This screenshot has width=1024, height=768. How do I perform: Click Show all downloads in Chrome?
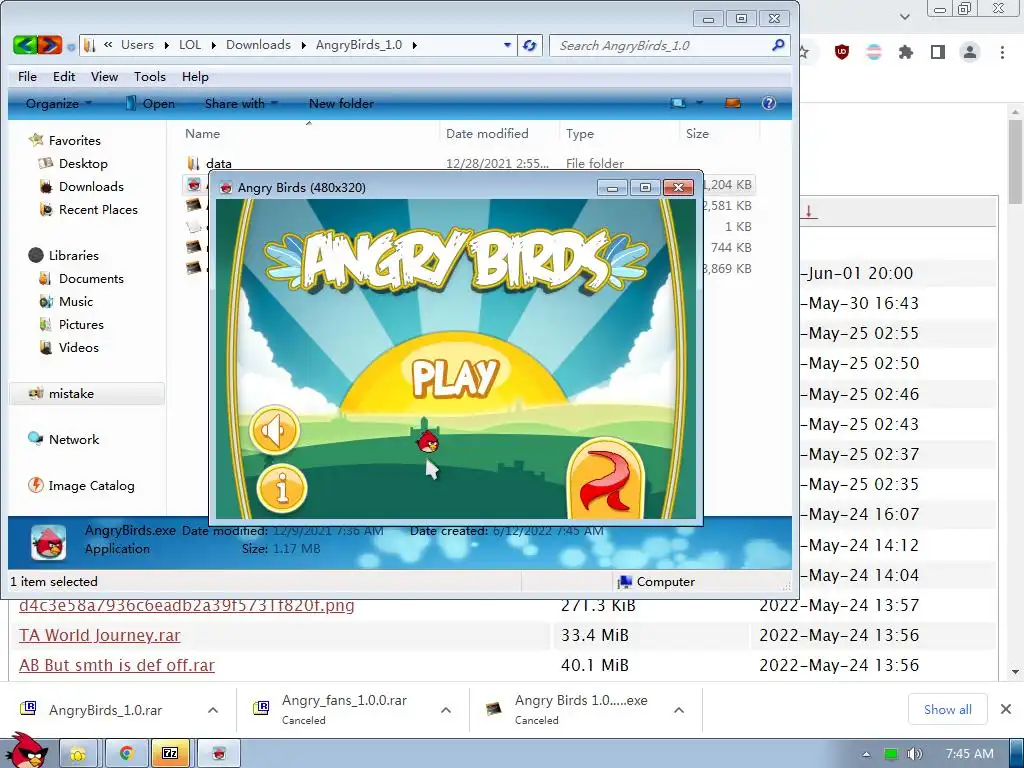[x=948, y=710]
